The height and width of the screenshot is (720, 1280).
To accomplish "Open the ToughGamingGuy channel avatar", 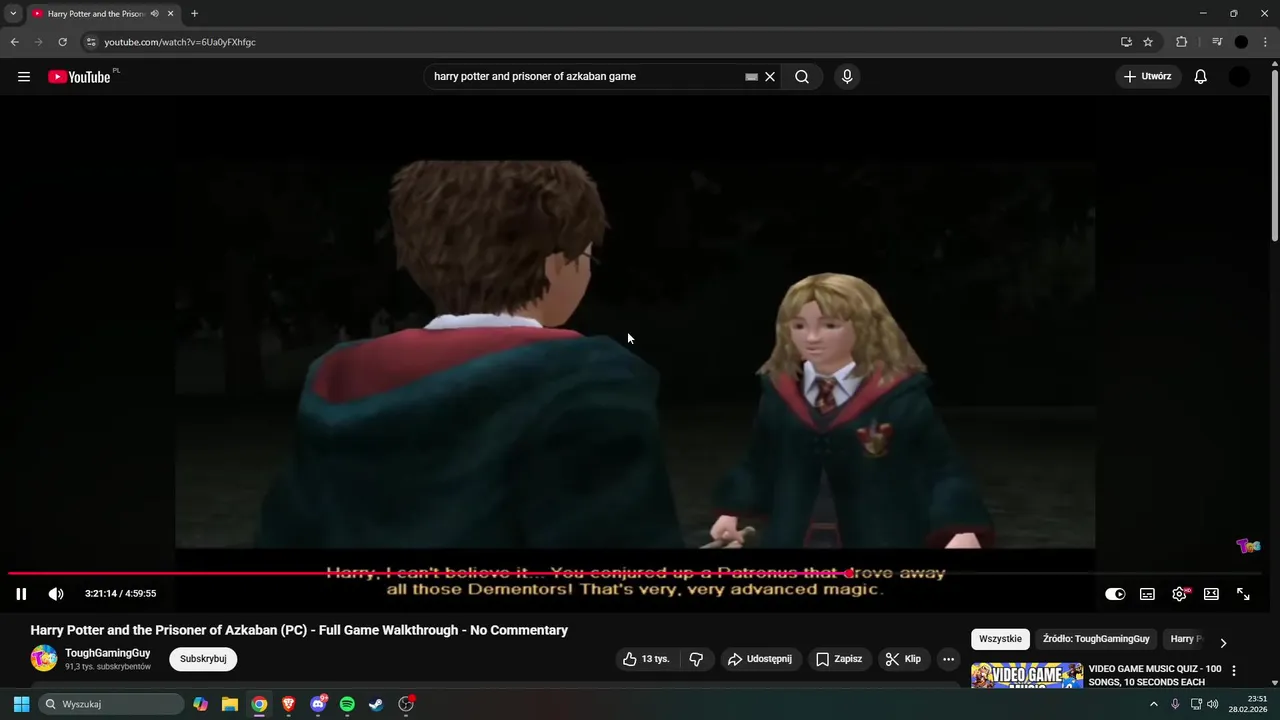I will point(44,658).
